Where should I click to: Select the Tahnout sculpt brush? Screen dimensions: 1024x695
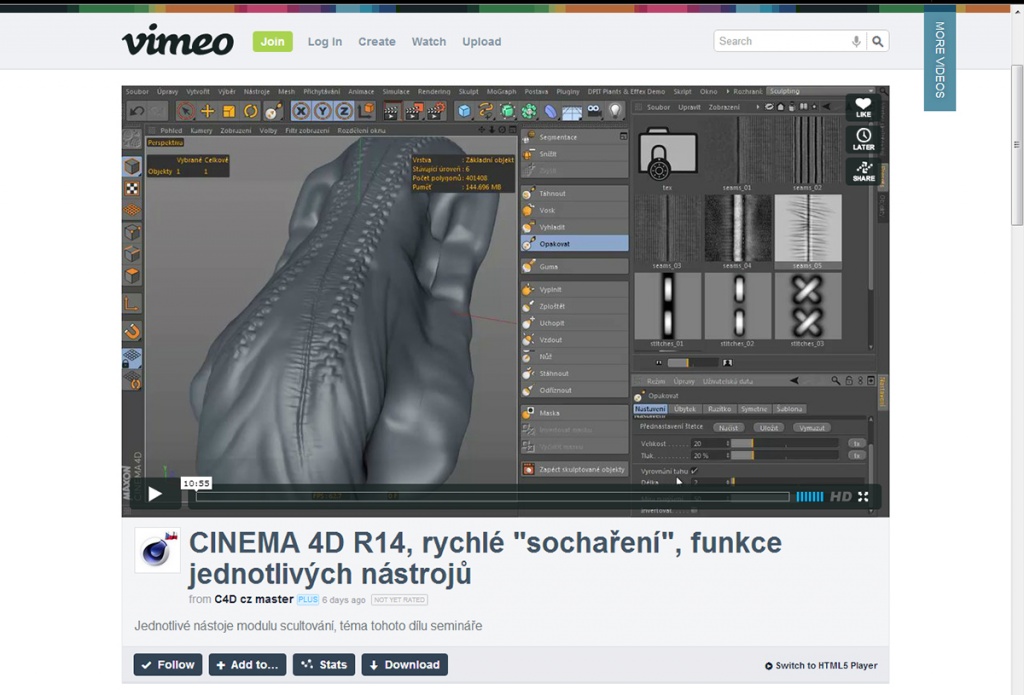[x=575, y=193]
